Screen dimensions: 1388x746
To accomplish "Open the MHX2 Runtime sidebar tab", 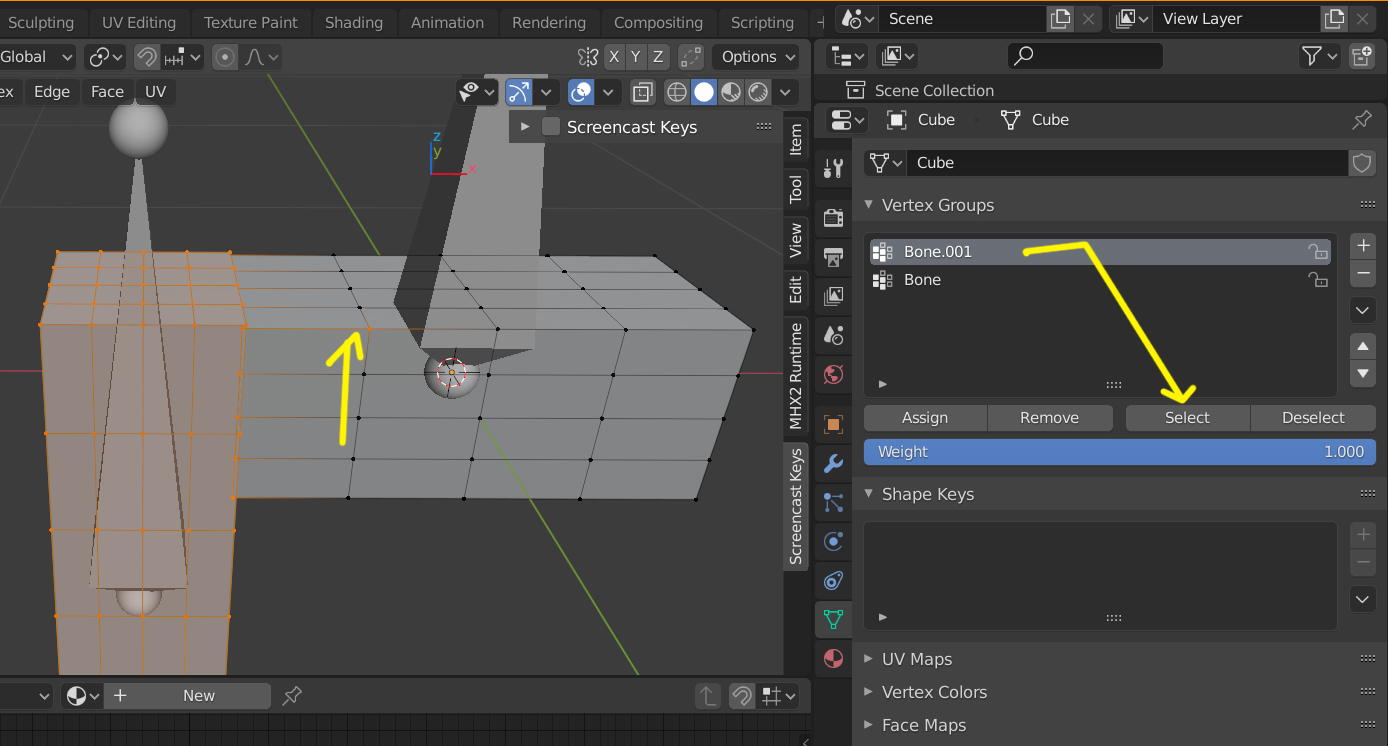I will click(796, 376).
